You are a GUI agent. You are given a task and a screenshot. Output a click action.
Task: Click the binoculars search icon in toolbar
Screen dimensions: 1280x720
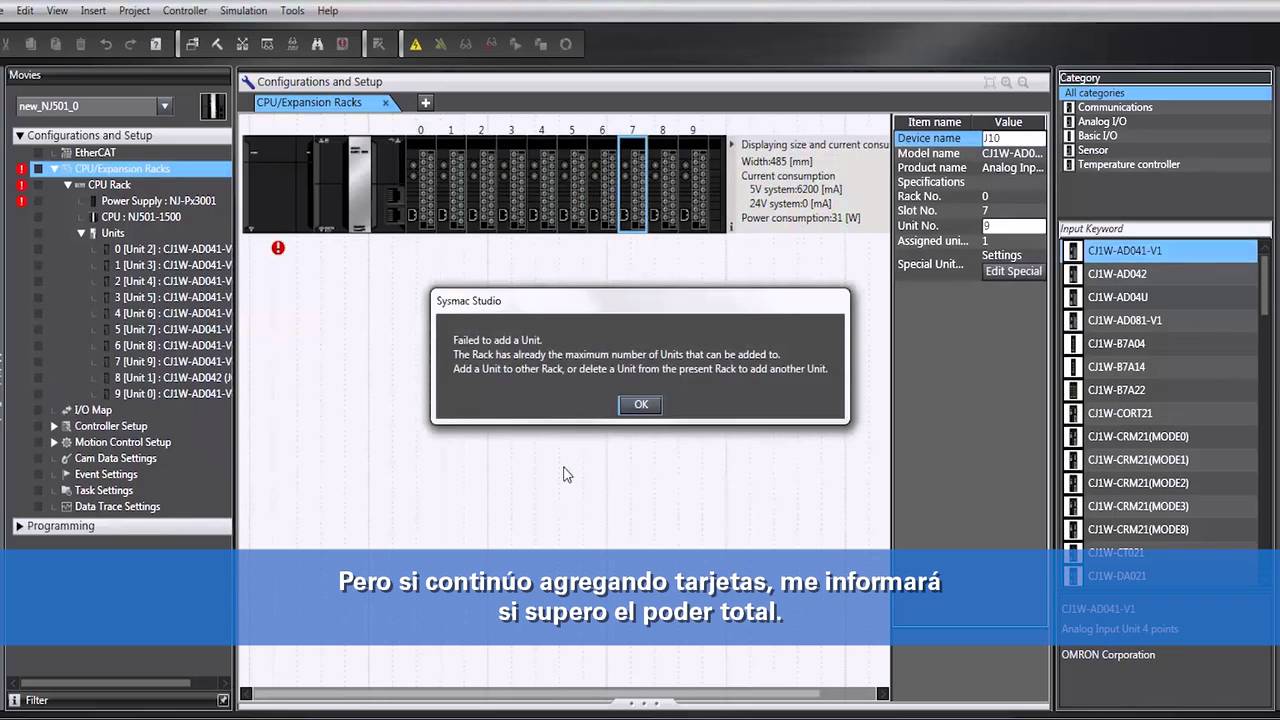pos(317,44)
